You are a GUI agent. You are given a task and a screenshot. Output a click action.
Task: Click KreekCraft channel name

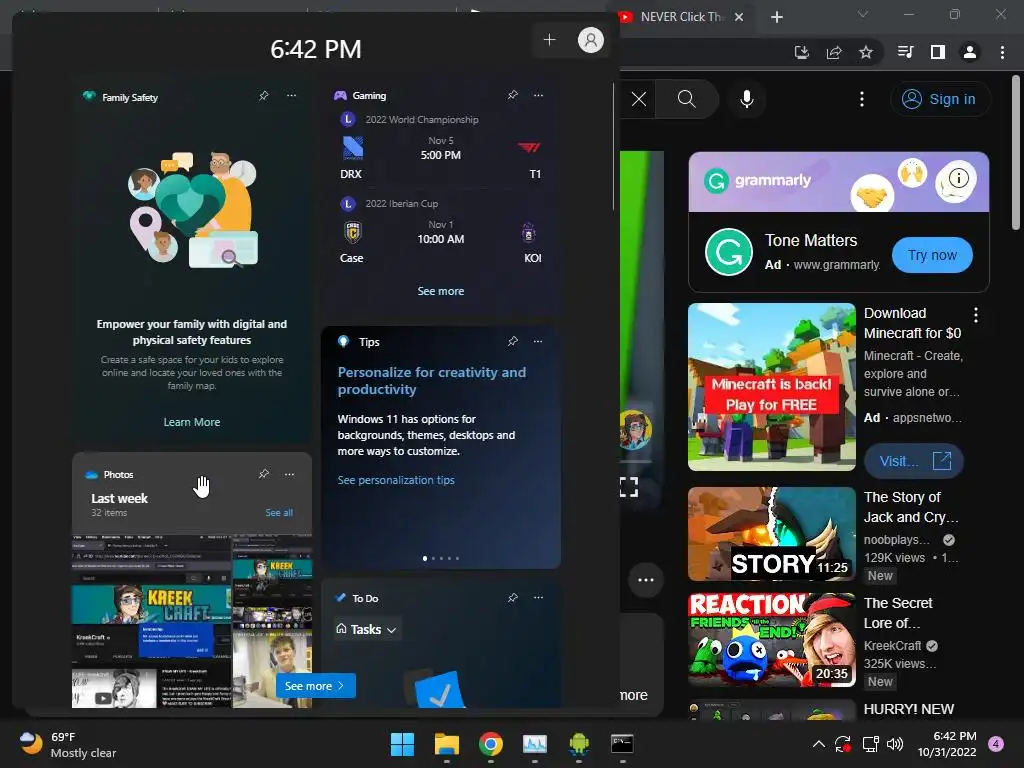tap(893, 645)
